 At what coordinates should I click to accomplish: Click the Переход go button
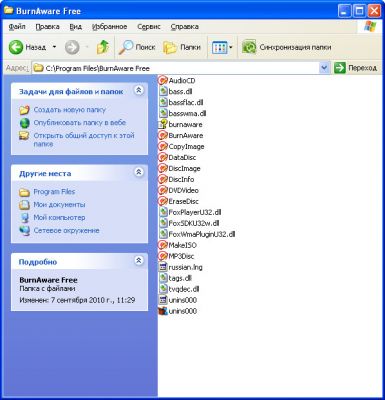click(x=356, y=68)
